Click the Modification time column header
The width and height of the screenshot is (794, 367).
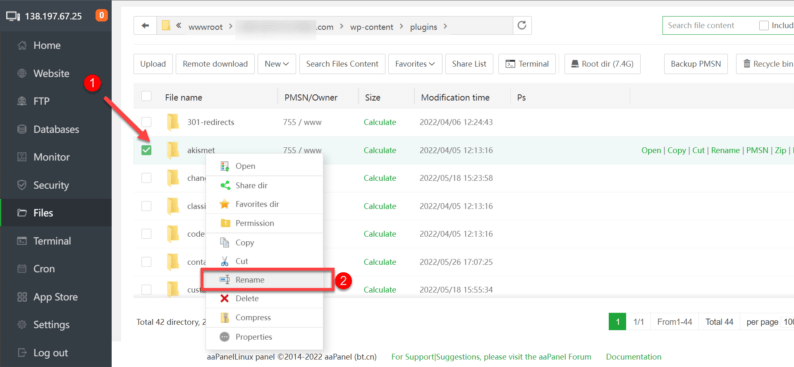(x=455, y=97)
